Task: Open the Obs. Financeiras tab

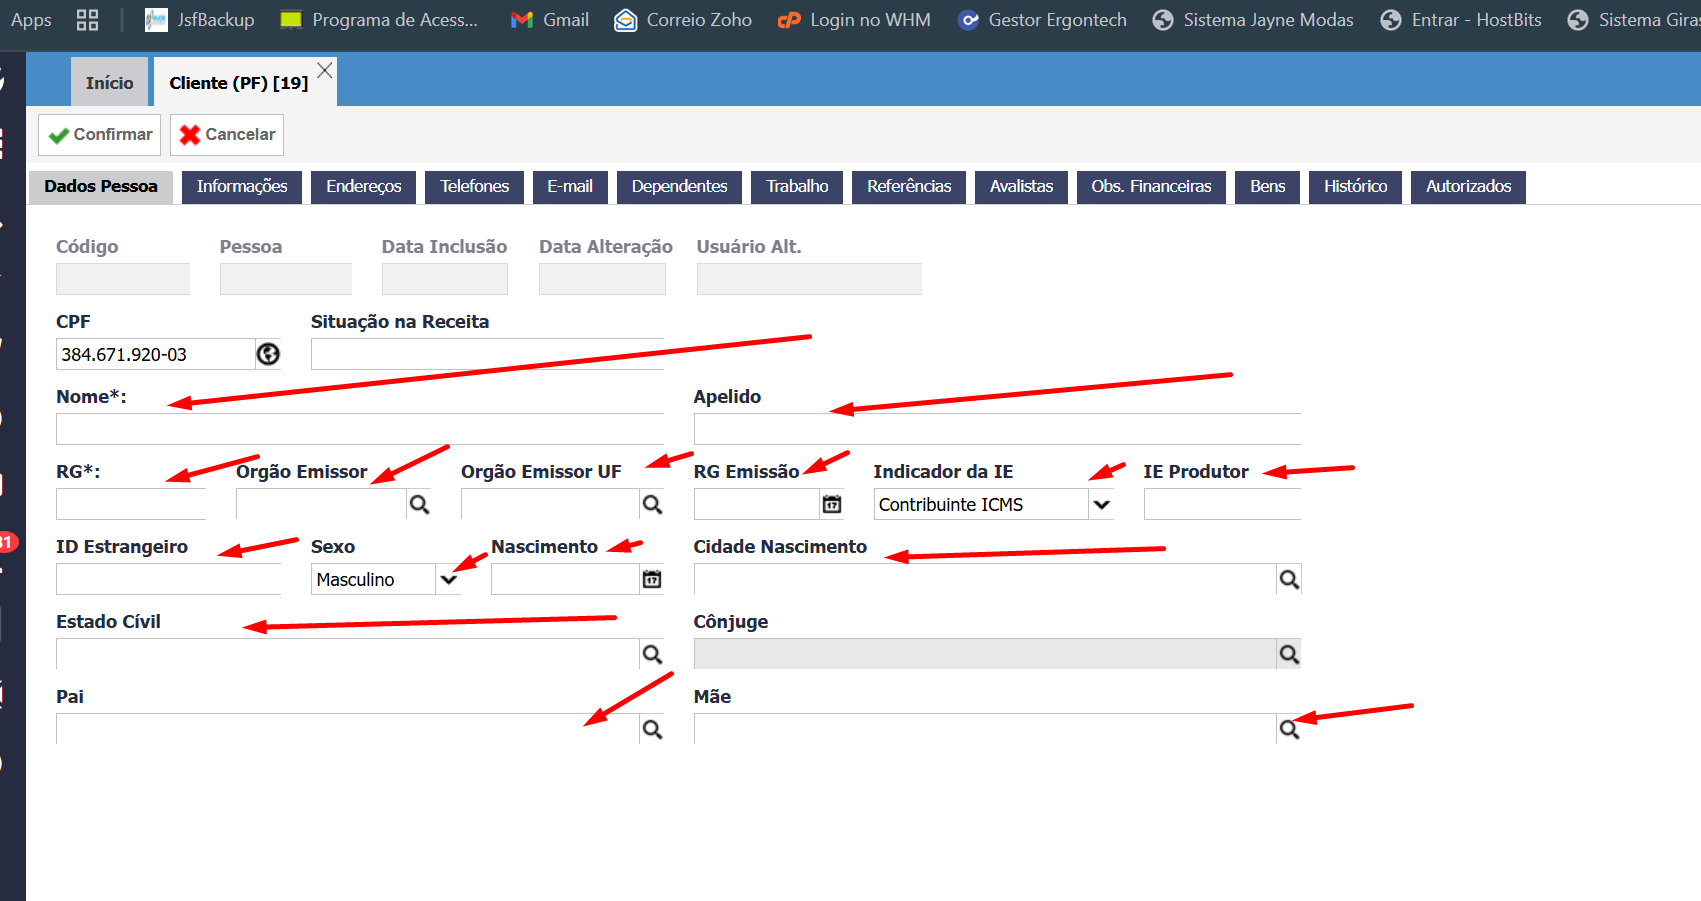Action: [1151, 186]
